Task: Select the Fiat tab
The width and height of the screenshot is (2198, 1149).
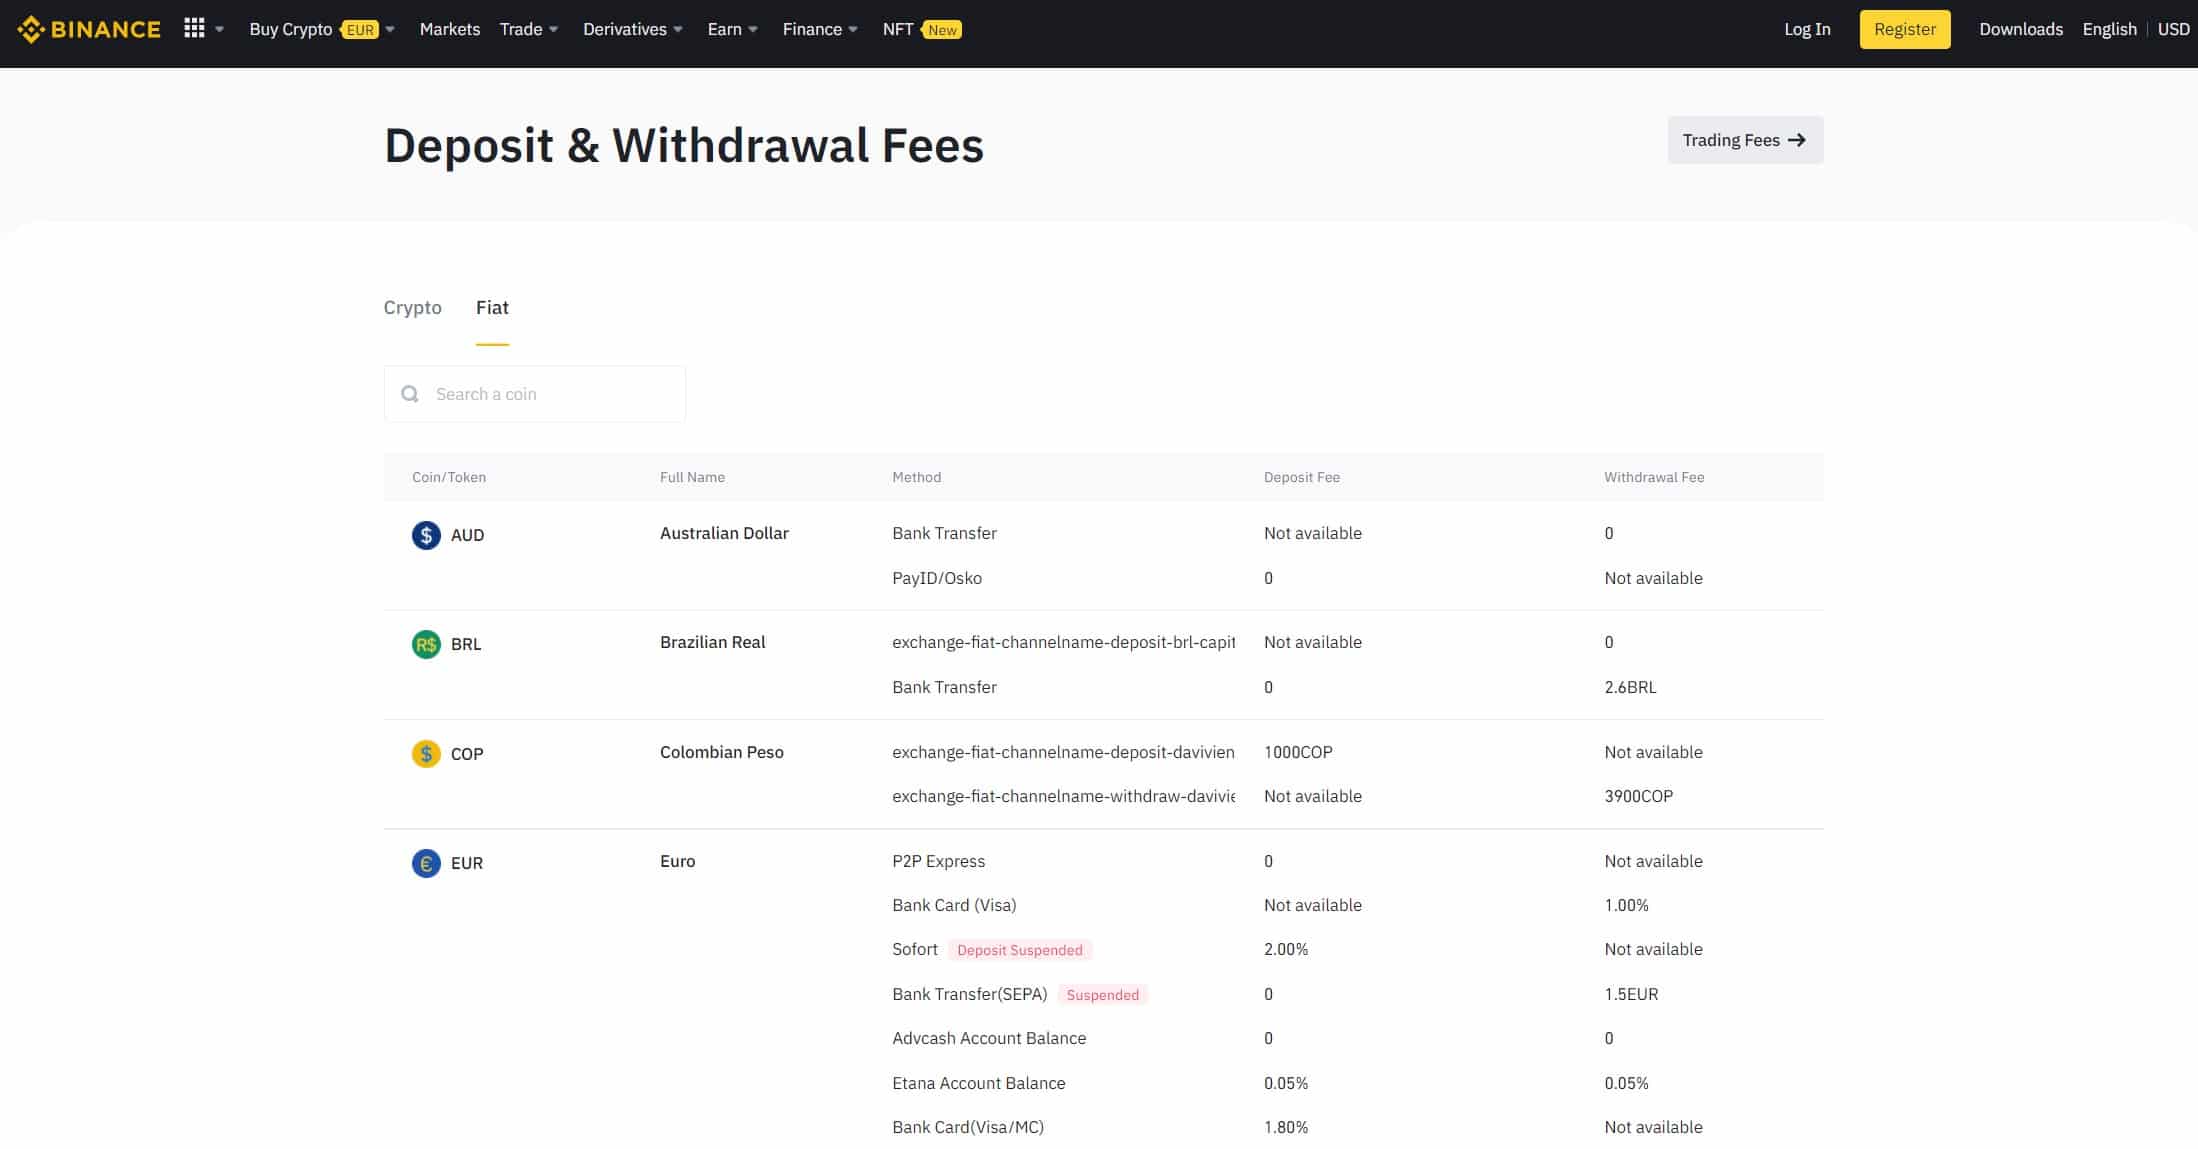Action: [492, 308]
